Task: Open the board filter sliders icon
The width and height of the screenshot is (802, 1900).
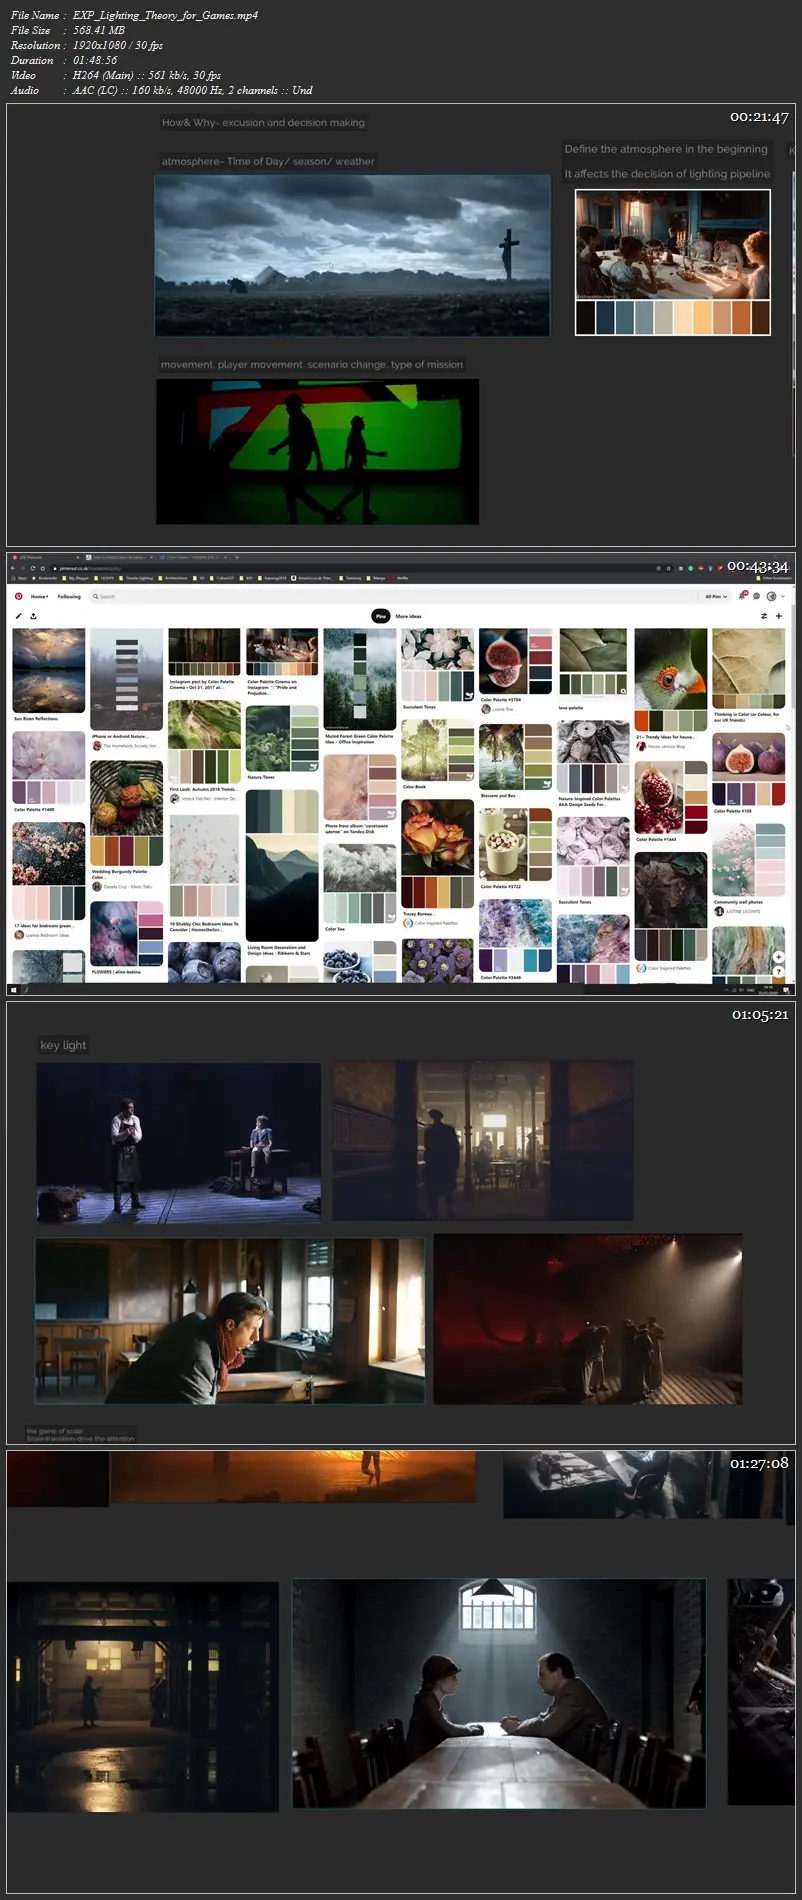Action: 764,616
